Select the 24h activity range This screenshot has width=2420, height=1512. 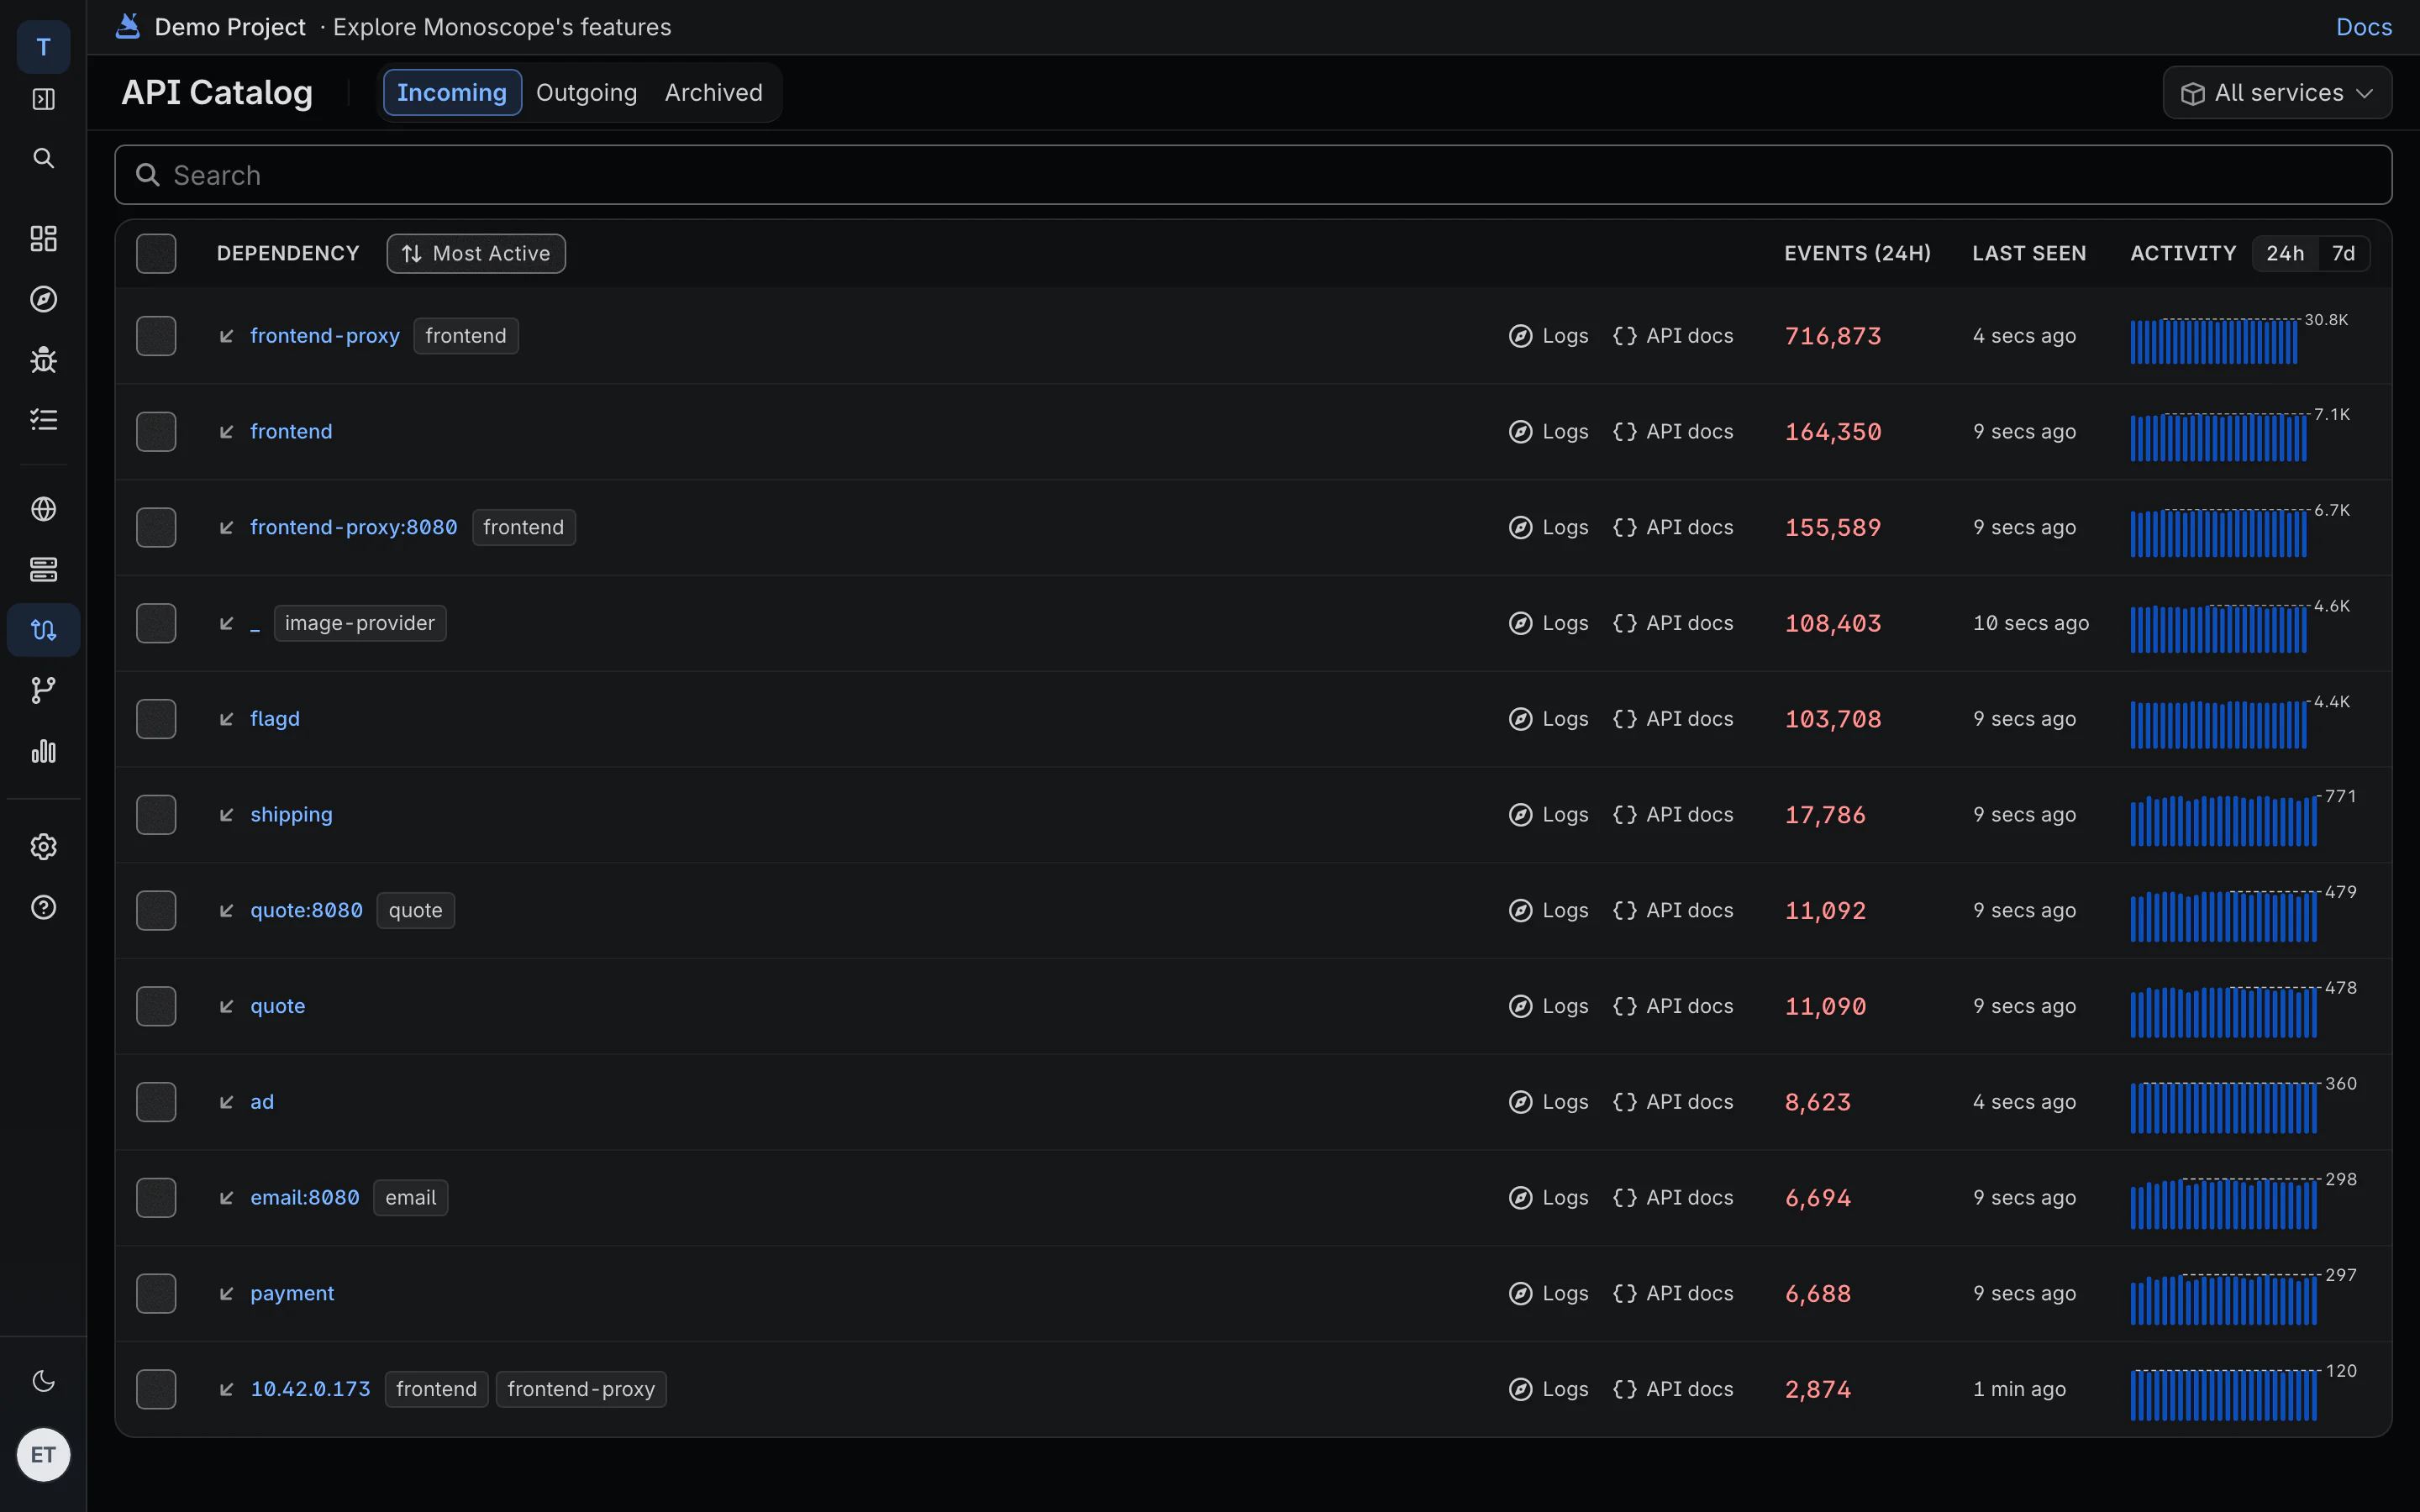[x=2285, y=254]
